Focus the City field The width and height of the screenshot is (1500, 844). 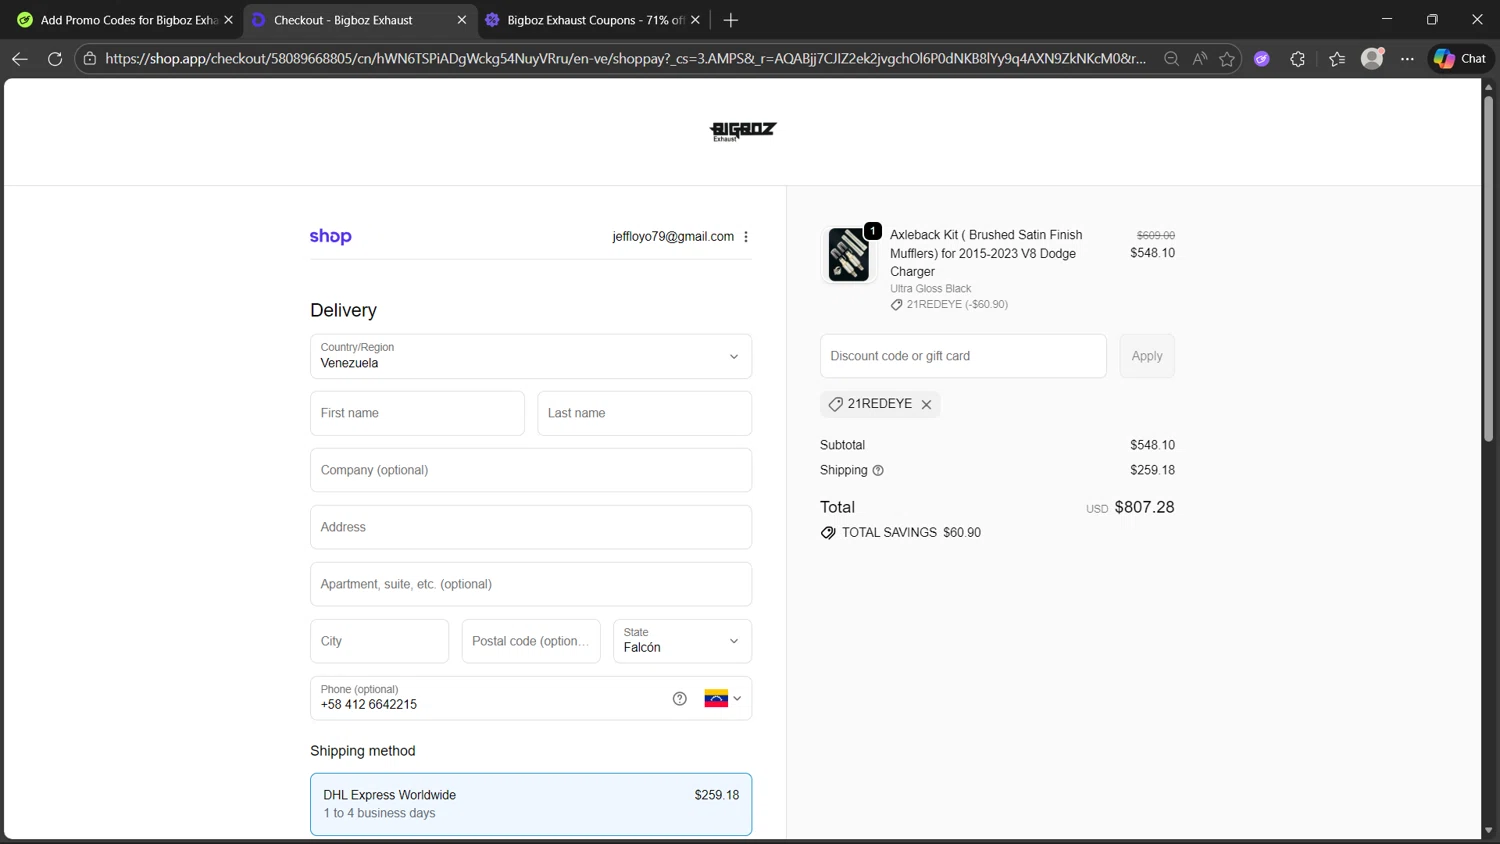pyautogui.click(x=379, y=641)
